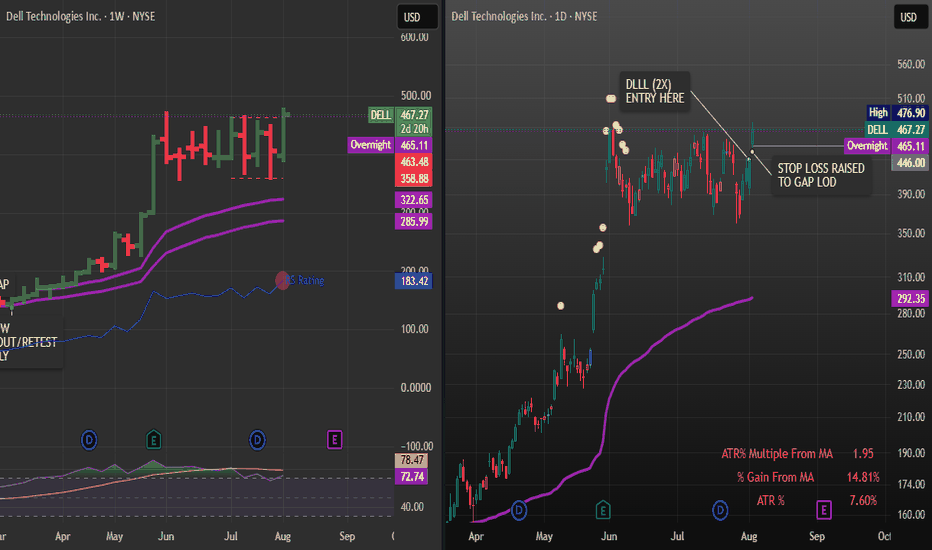This screenshot has width=932, height=550.
Task: Click the Aug label on daily time axis
Action: (749, 536)
